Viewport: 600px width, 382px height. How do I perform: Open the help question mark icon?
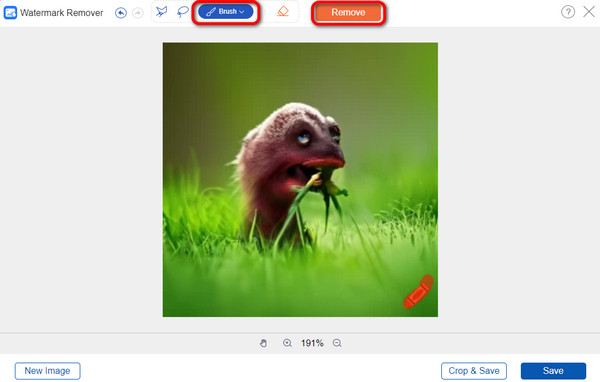[568, 12]
